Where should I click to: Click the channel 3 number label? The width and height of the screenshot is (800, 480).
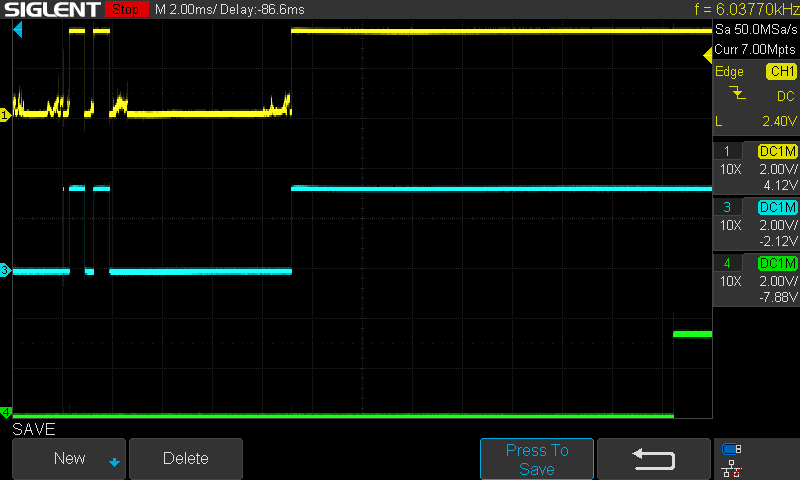point(727,207)
